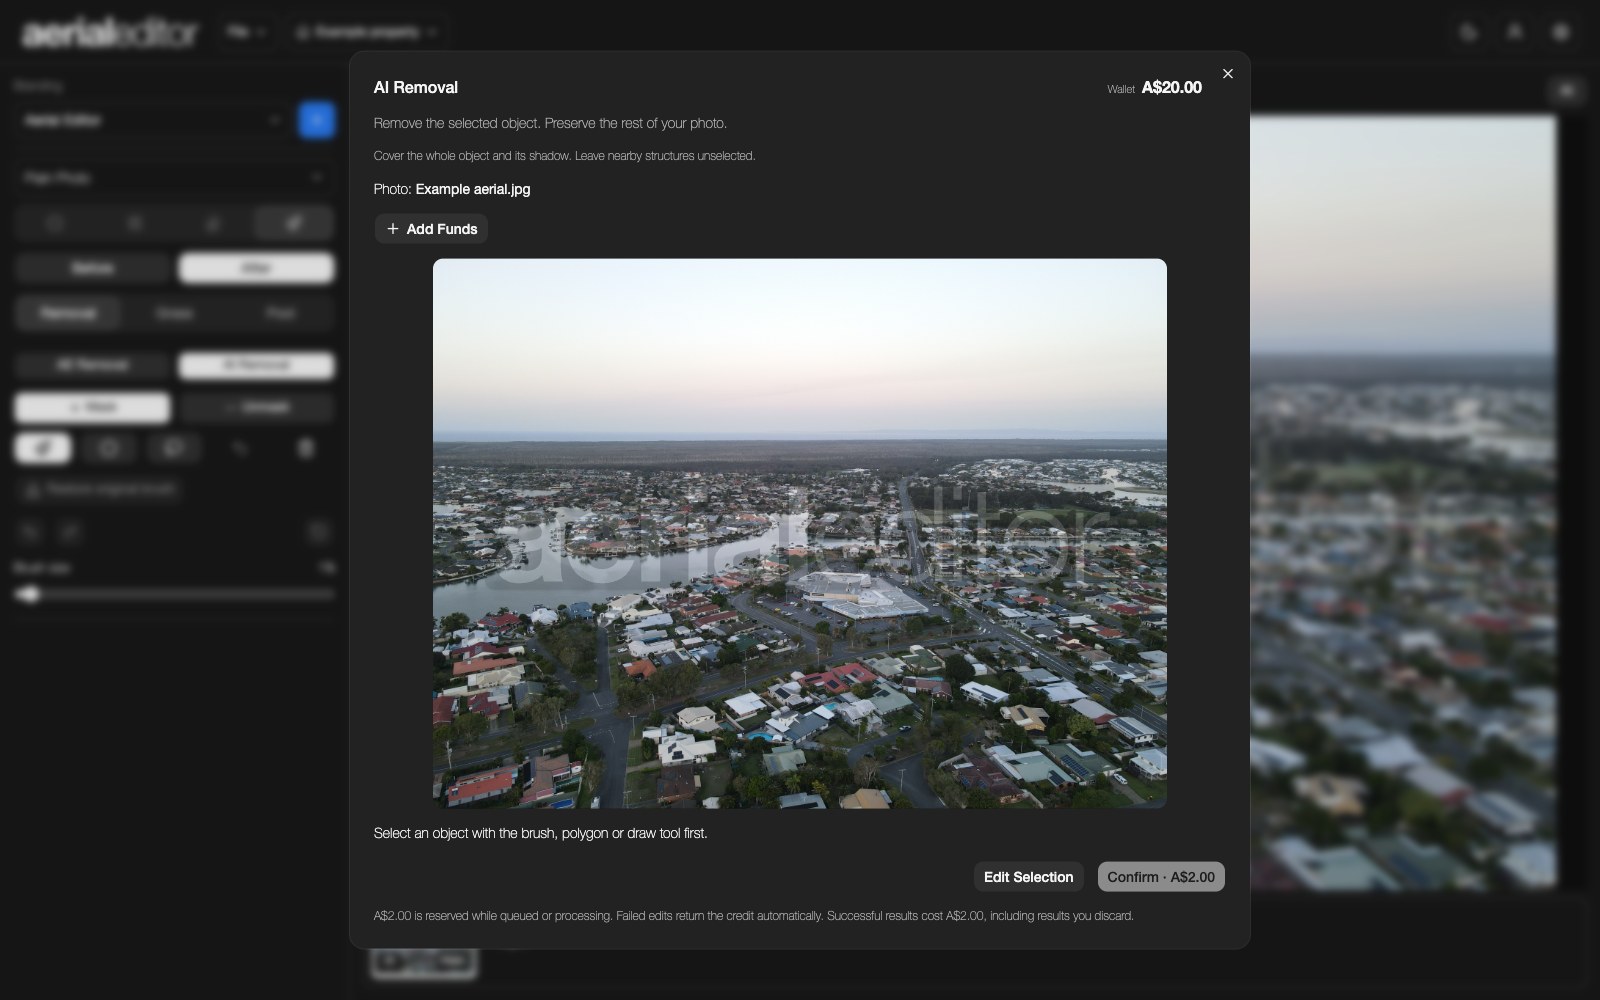Screen dimensions: 1600x1000
Task: Expand the Aerial Editor dropdown in the left panel
Action: tap(152, 120)
